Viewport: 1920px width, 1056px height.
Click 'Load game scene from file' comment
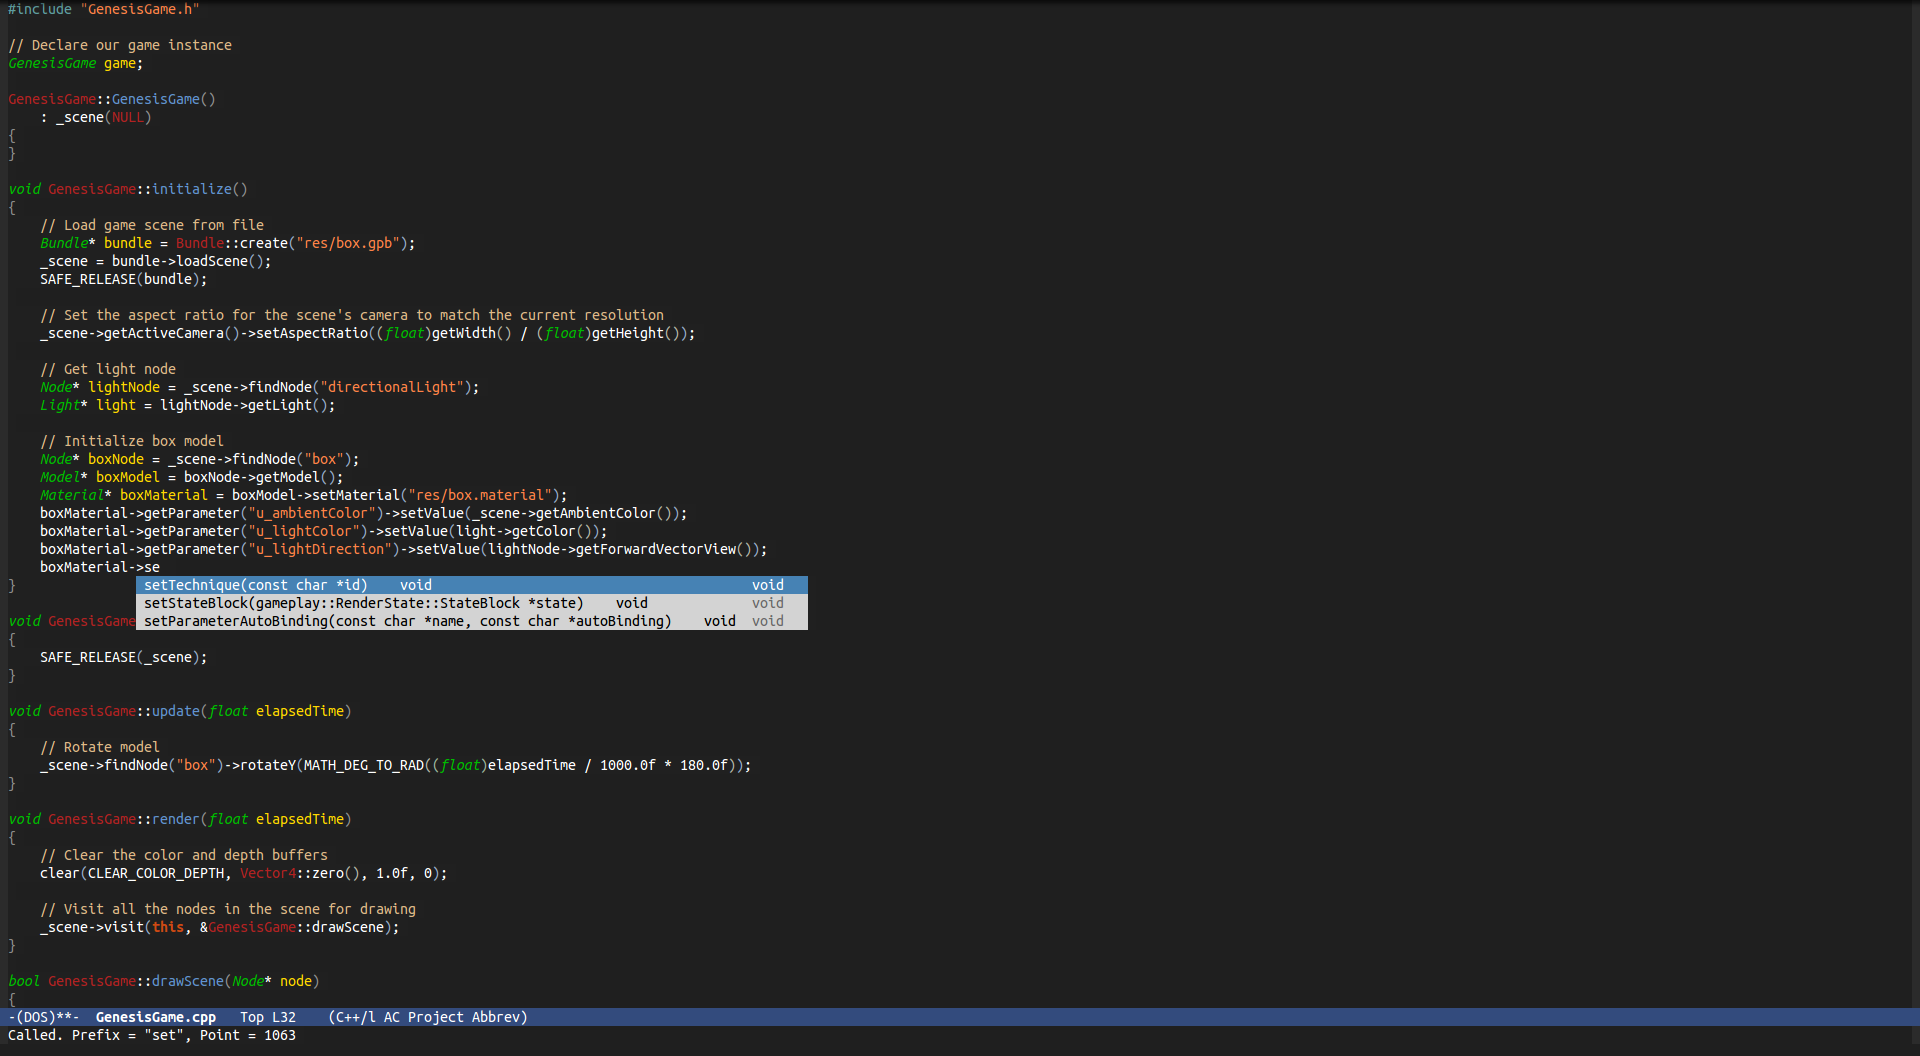[152, 225]
